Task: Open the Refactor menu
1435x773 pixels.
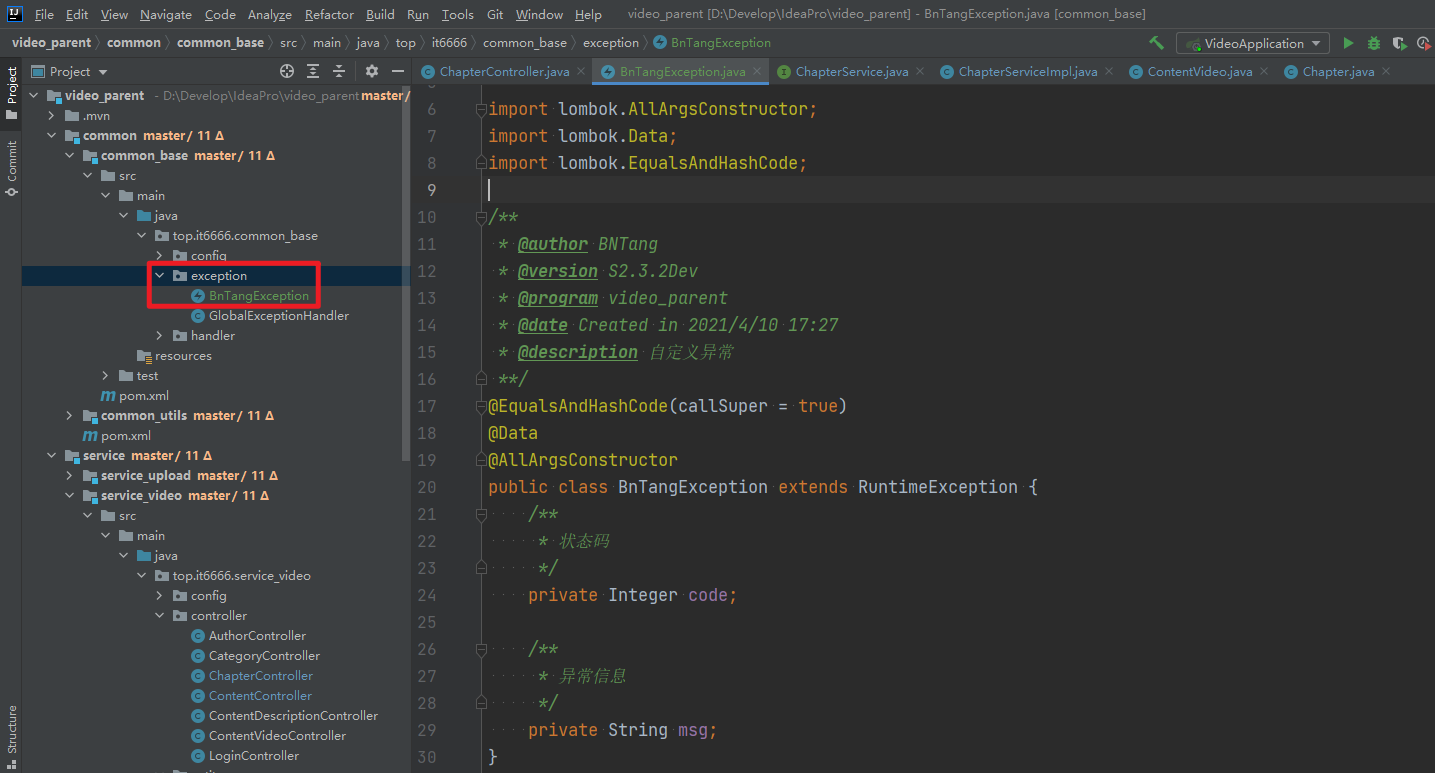Action: (329, 14)
